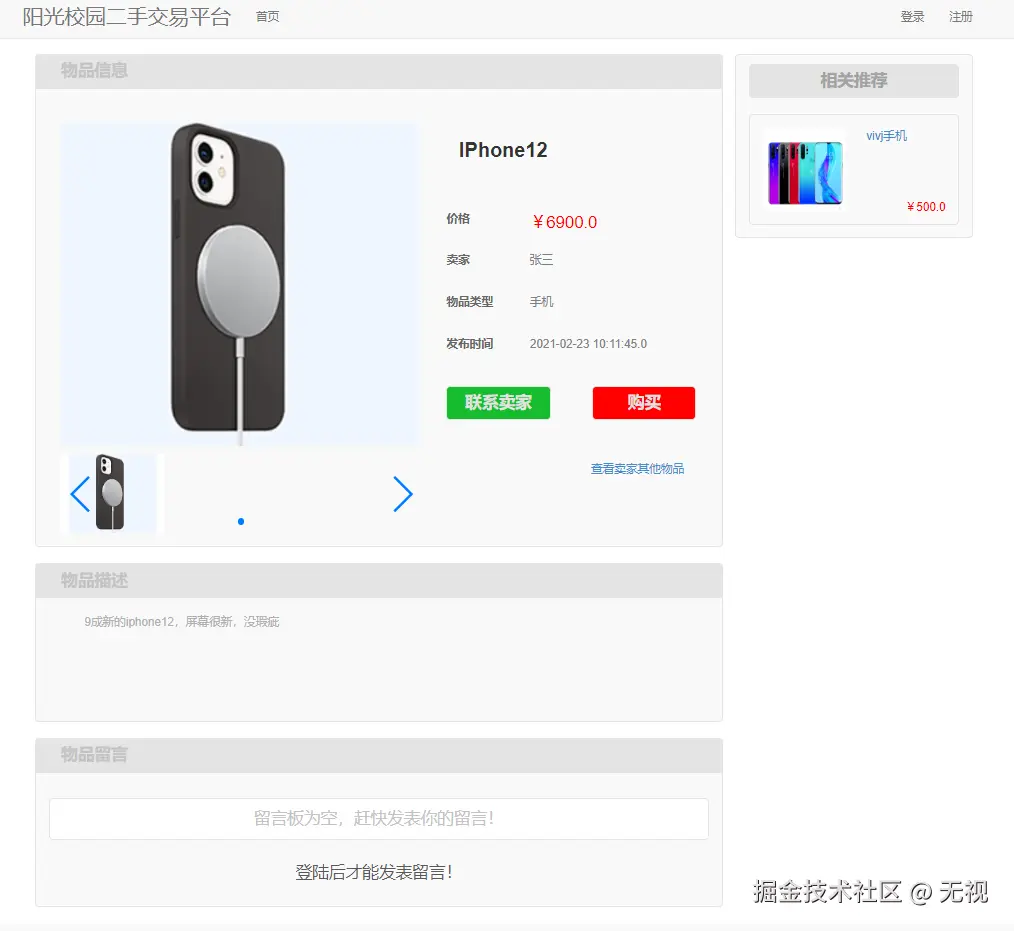The height and width of the screenshot is (931, 1014).
Task: Click the 卖家 field label
Action: [458, 260]
